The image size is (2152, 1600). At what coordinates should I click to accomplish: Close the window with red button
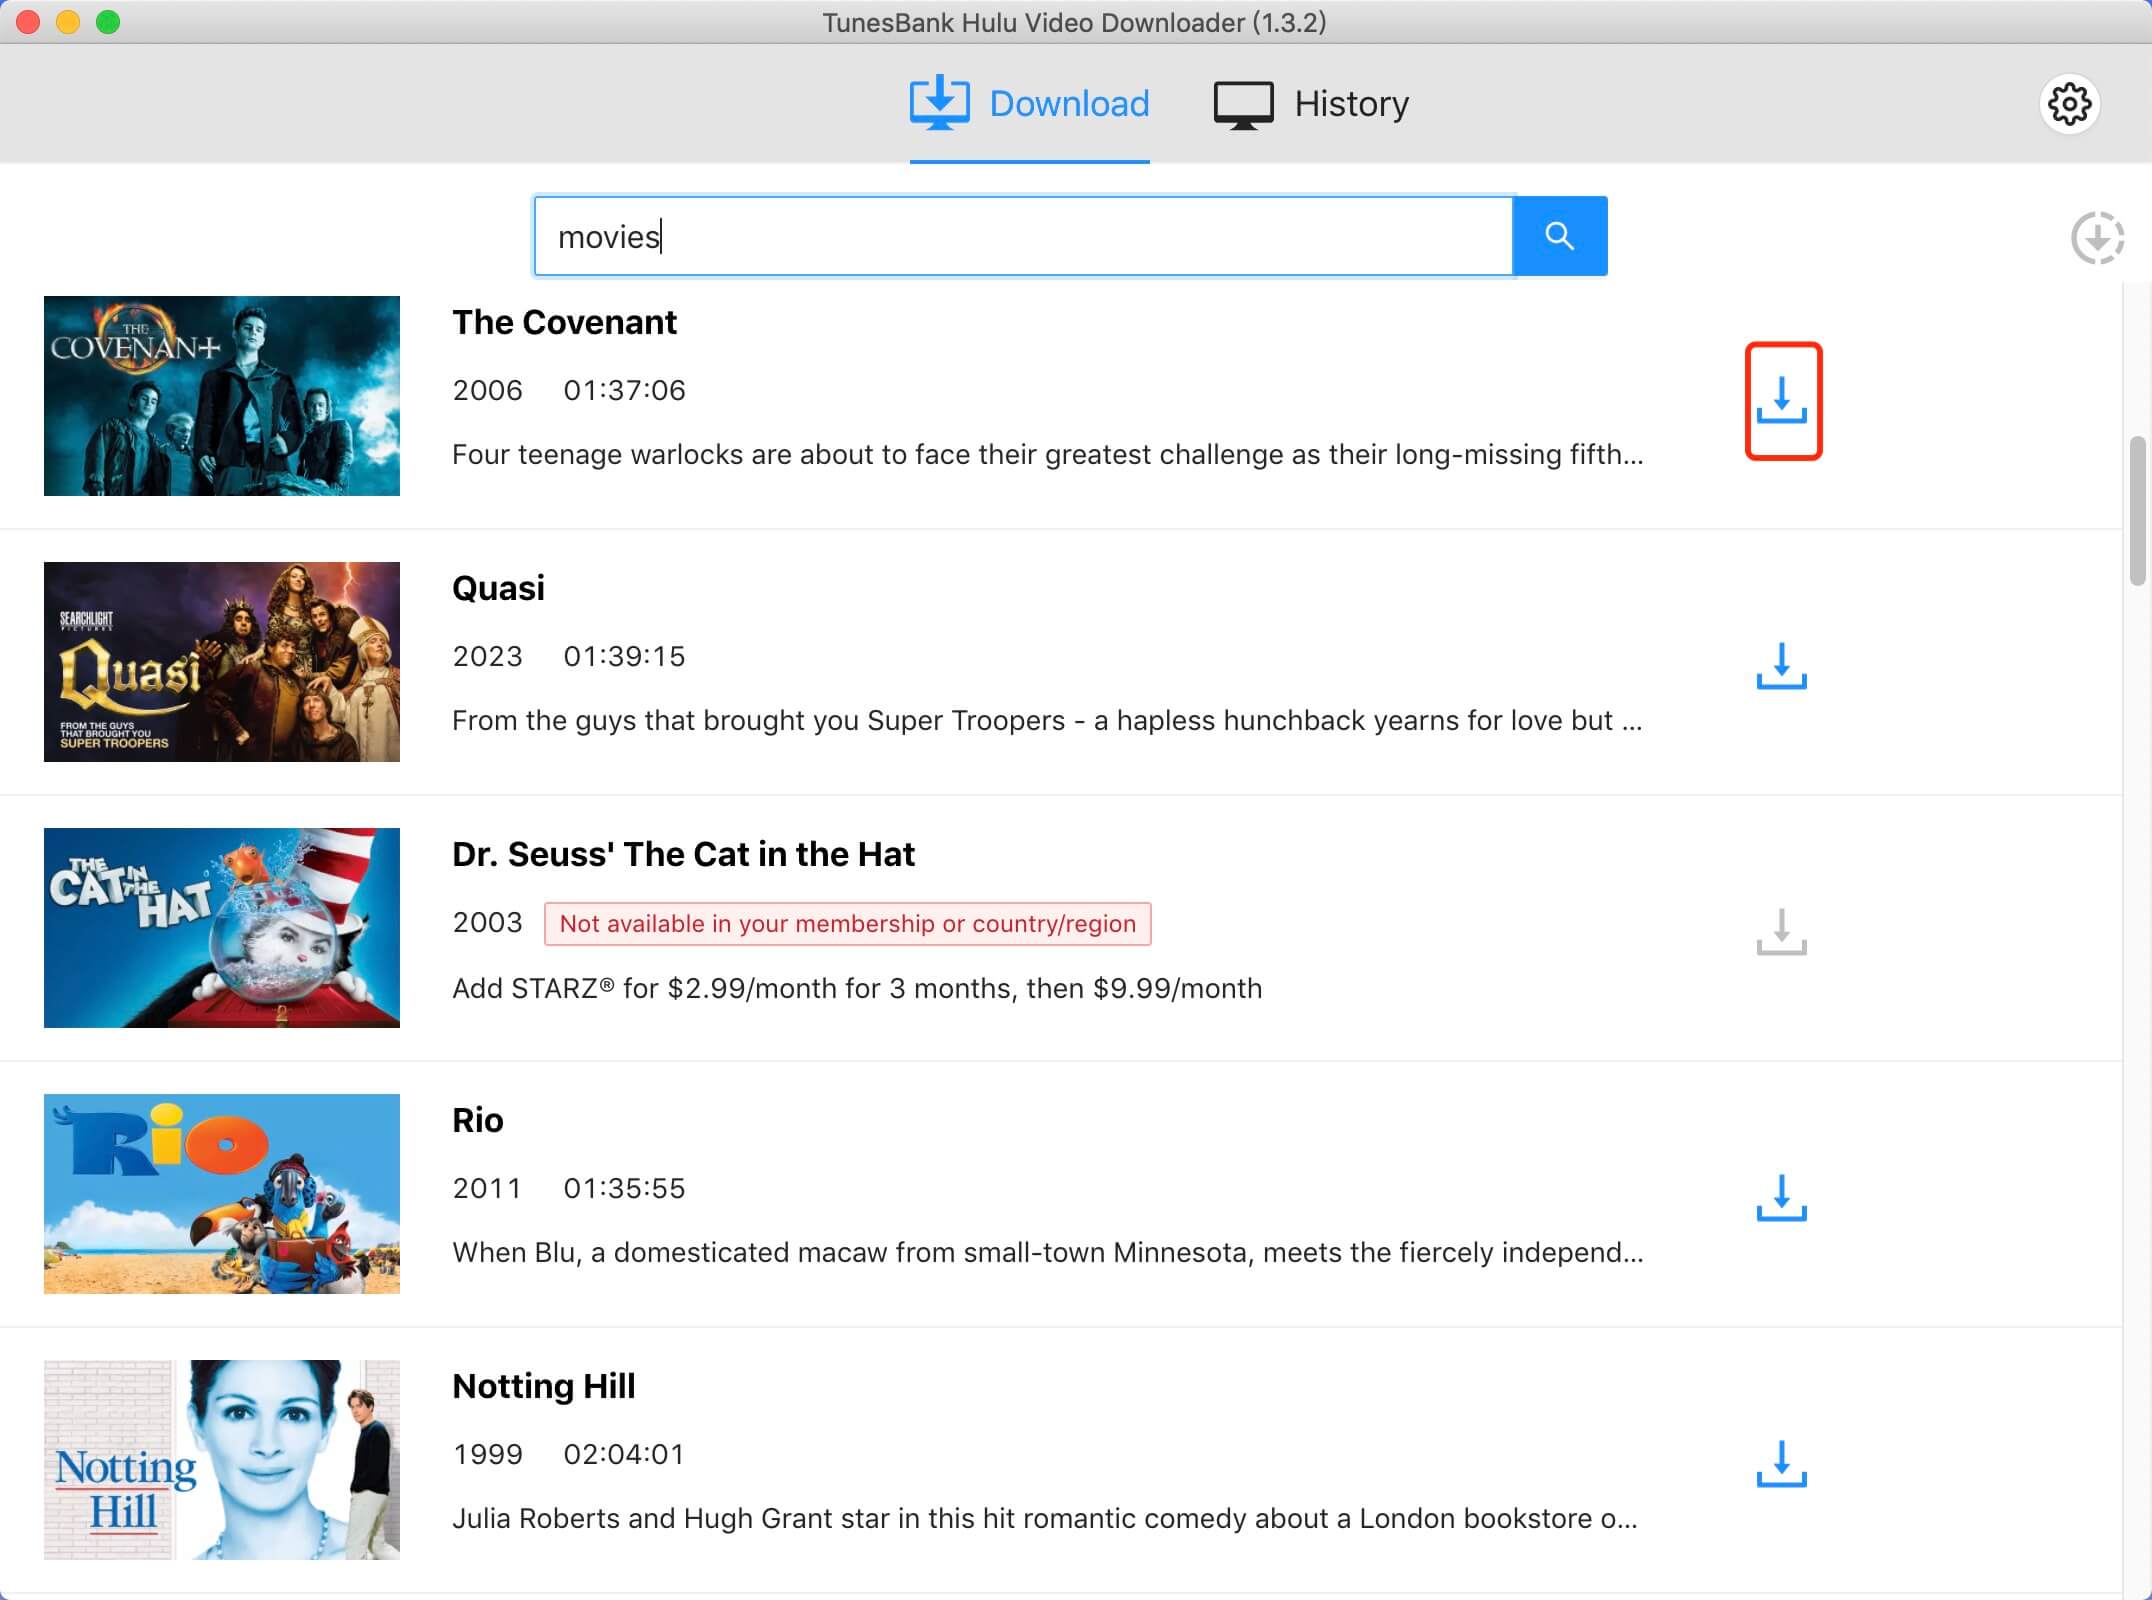click(28, 22)
